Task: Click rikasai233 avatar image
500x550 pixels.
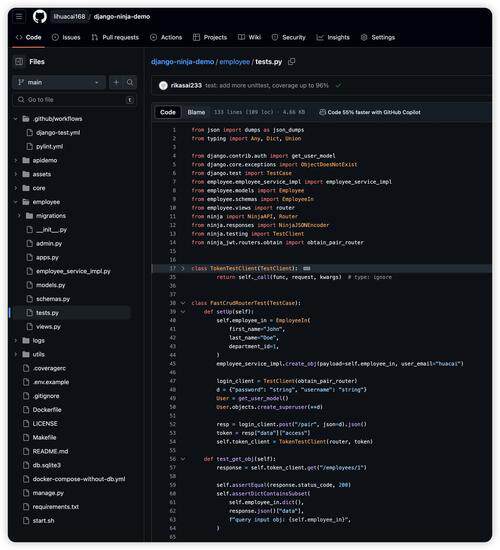Action: [163, 85]
